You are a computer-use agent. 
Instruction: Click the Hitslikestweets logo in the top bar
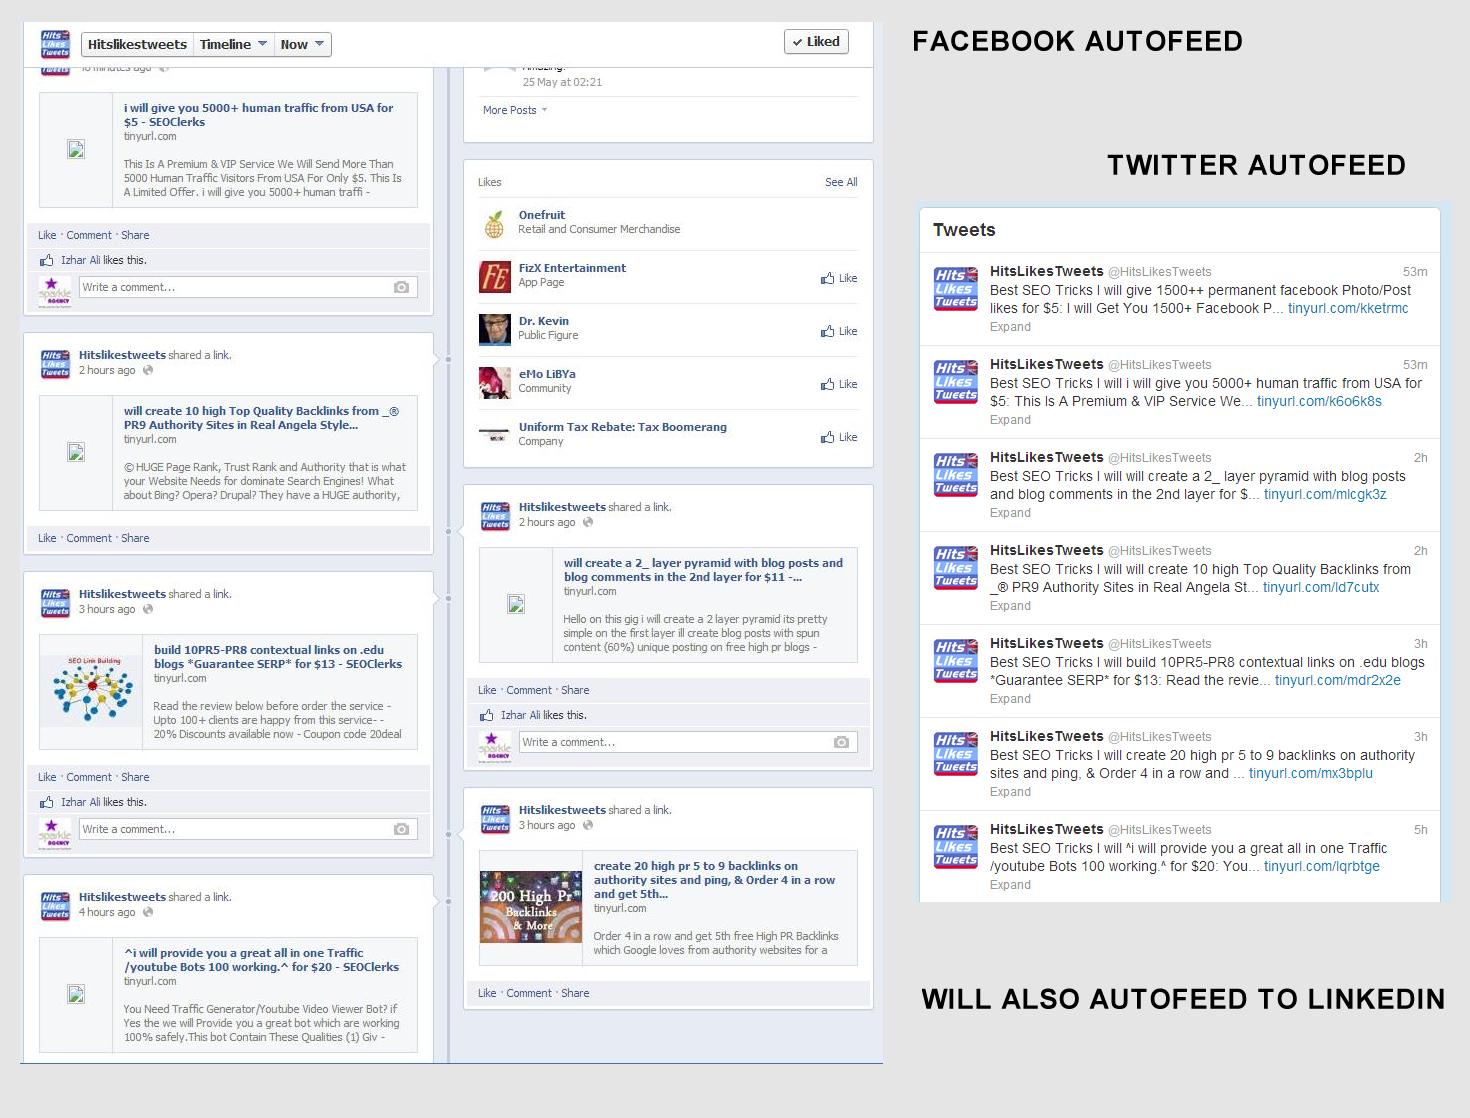click(x=55, y=44)
